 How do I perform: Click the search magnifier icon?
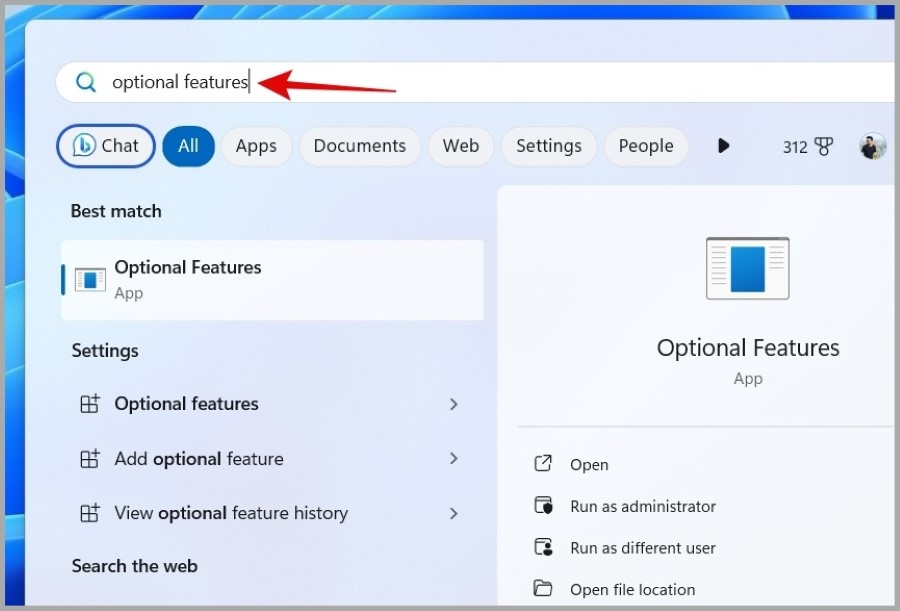pyautogui.click(x=86, y=82)
